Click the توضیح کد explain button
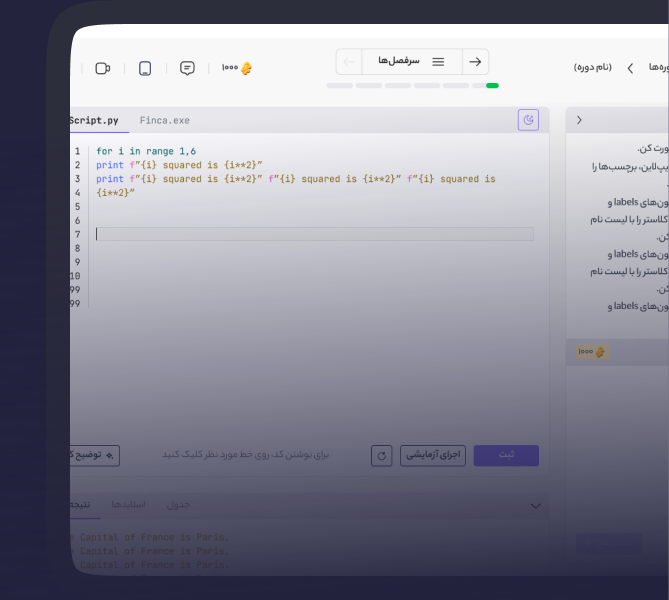 click(94, 455)
